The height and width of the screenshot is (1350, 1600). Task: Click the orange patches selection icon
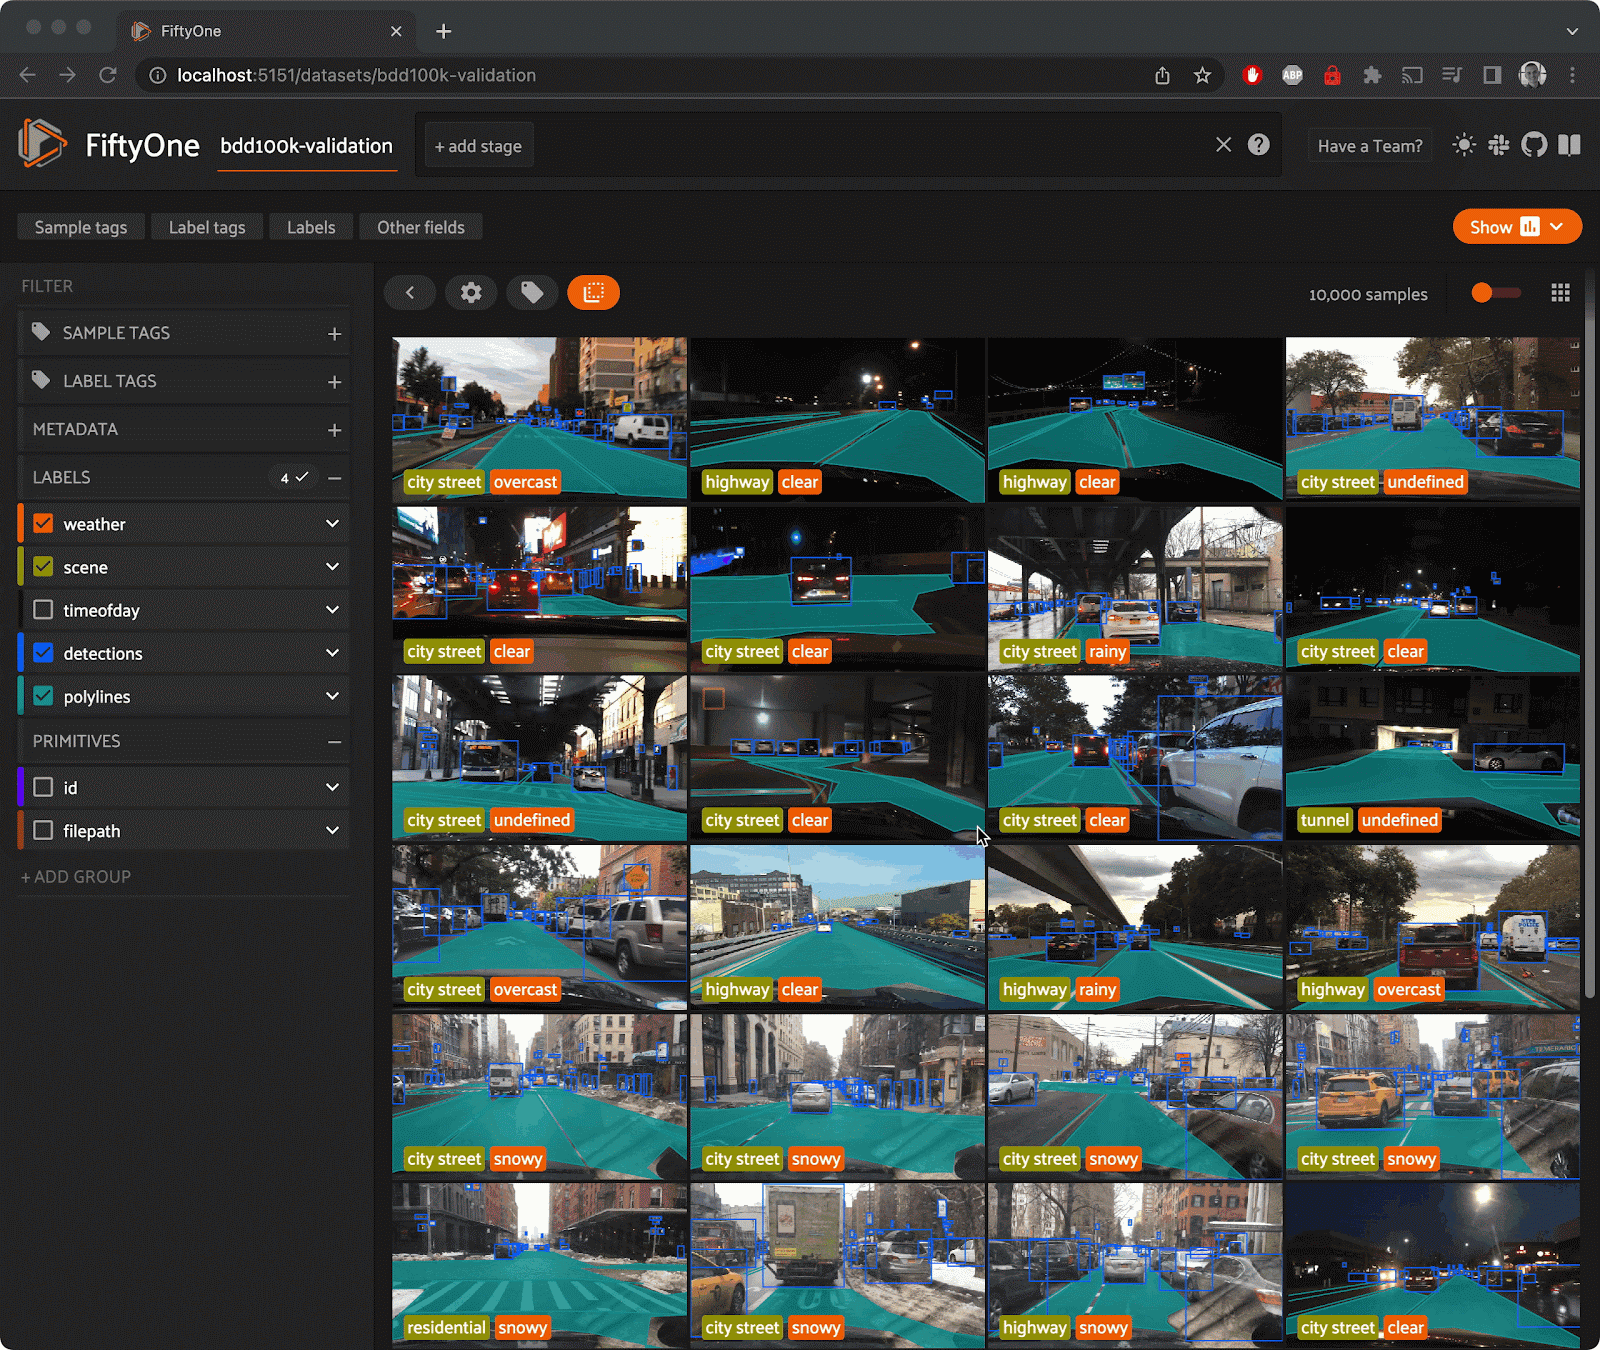click(593, 292)
